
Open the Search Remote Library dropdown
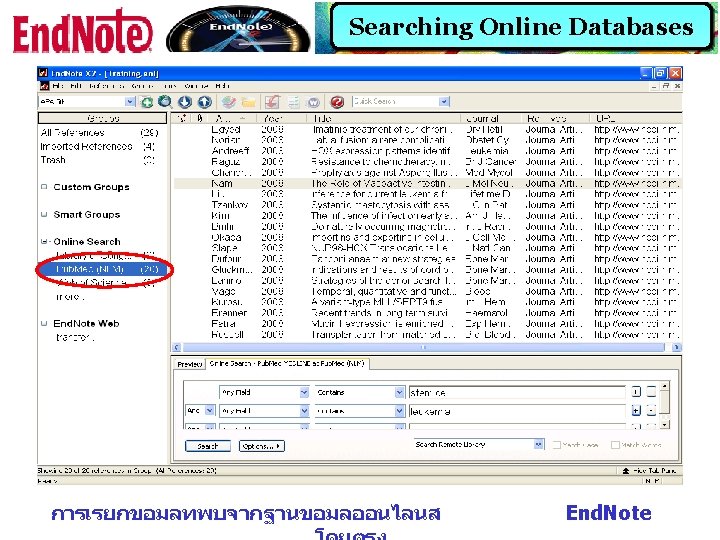click(x=539, y=444)
